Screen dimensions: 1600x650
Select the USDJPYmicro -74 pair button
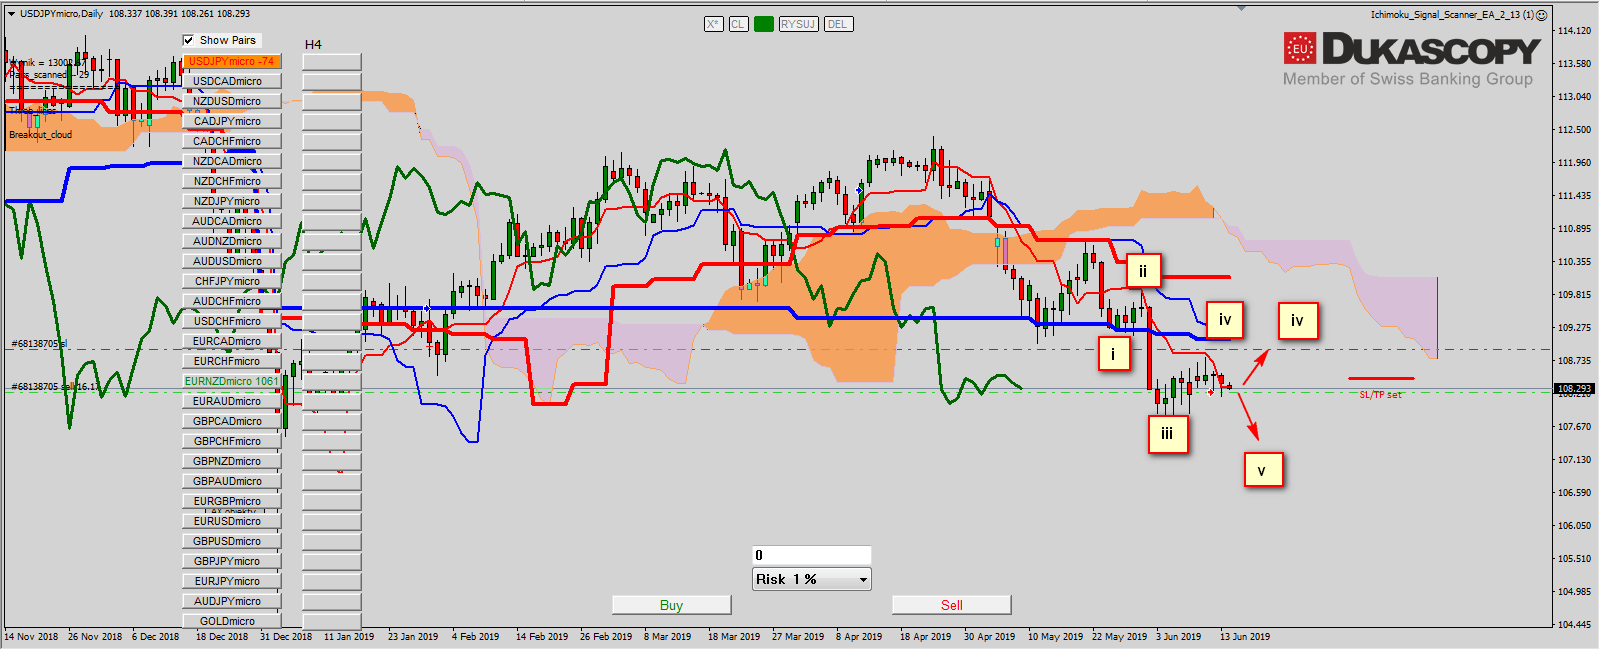tap(231, 61)
